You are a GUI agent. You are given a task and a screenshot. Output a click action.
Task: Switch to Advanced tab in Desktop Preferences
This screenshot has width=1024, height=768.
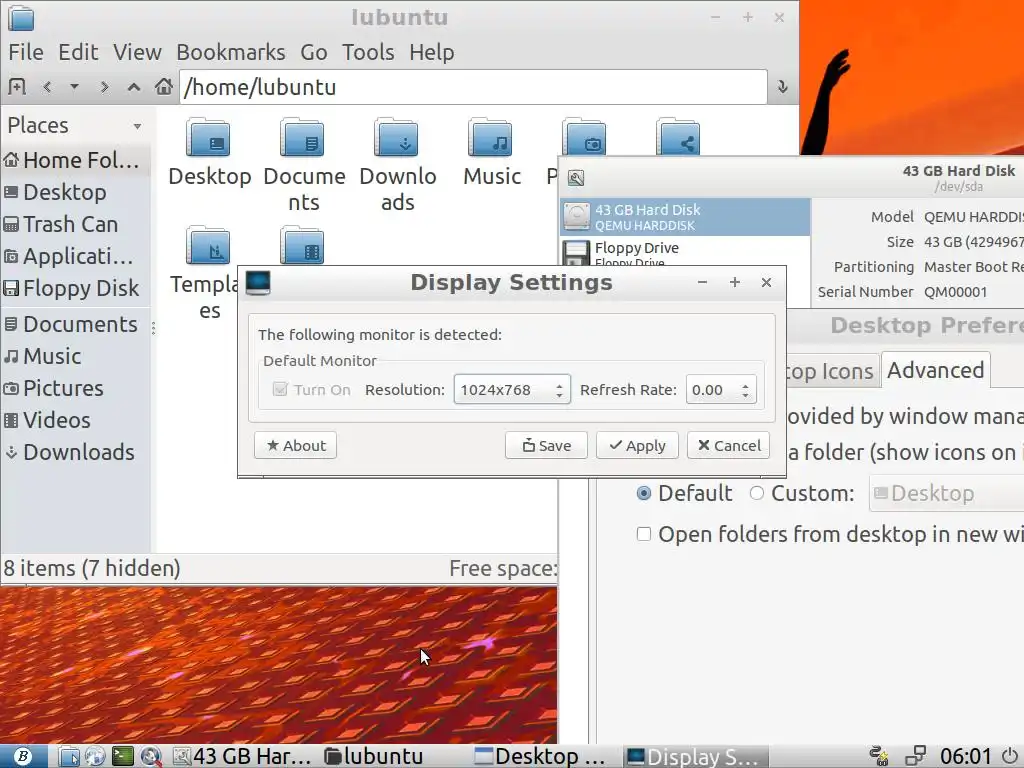click(935, 370)
